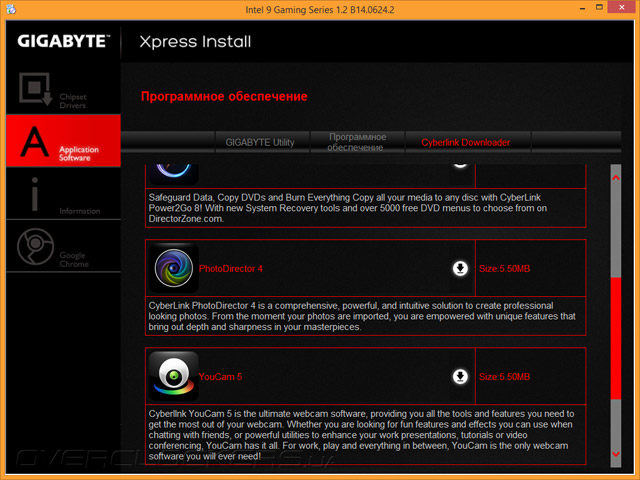Click the scrollbar down arrow
640x480 pixels.
[x=616, y=454]
